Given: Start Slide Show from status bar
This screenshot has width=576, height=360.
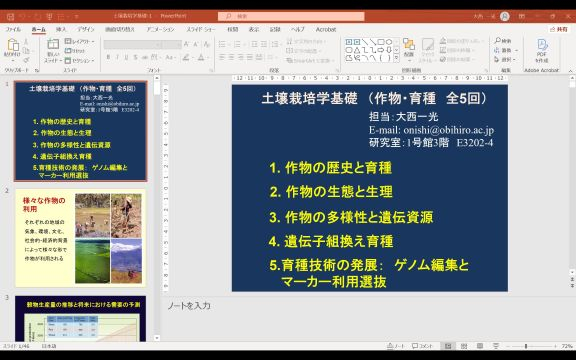Looking at the screenshot, I should point(496,346).
